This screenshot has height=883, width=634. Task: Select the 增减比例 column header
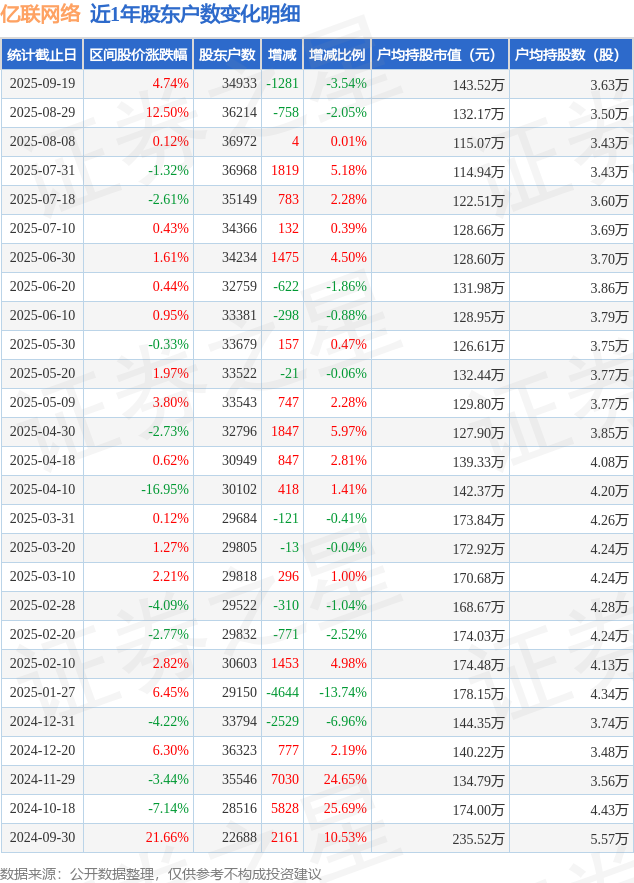click(337, 55)
